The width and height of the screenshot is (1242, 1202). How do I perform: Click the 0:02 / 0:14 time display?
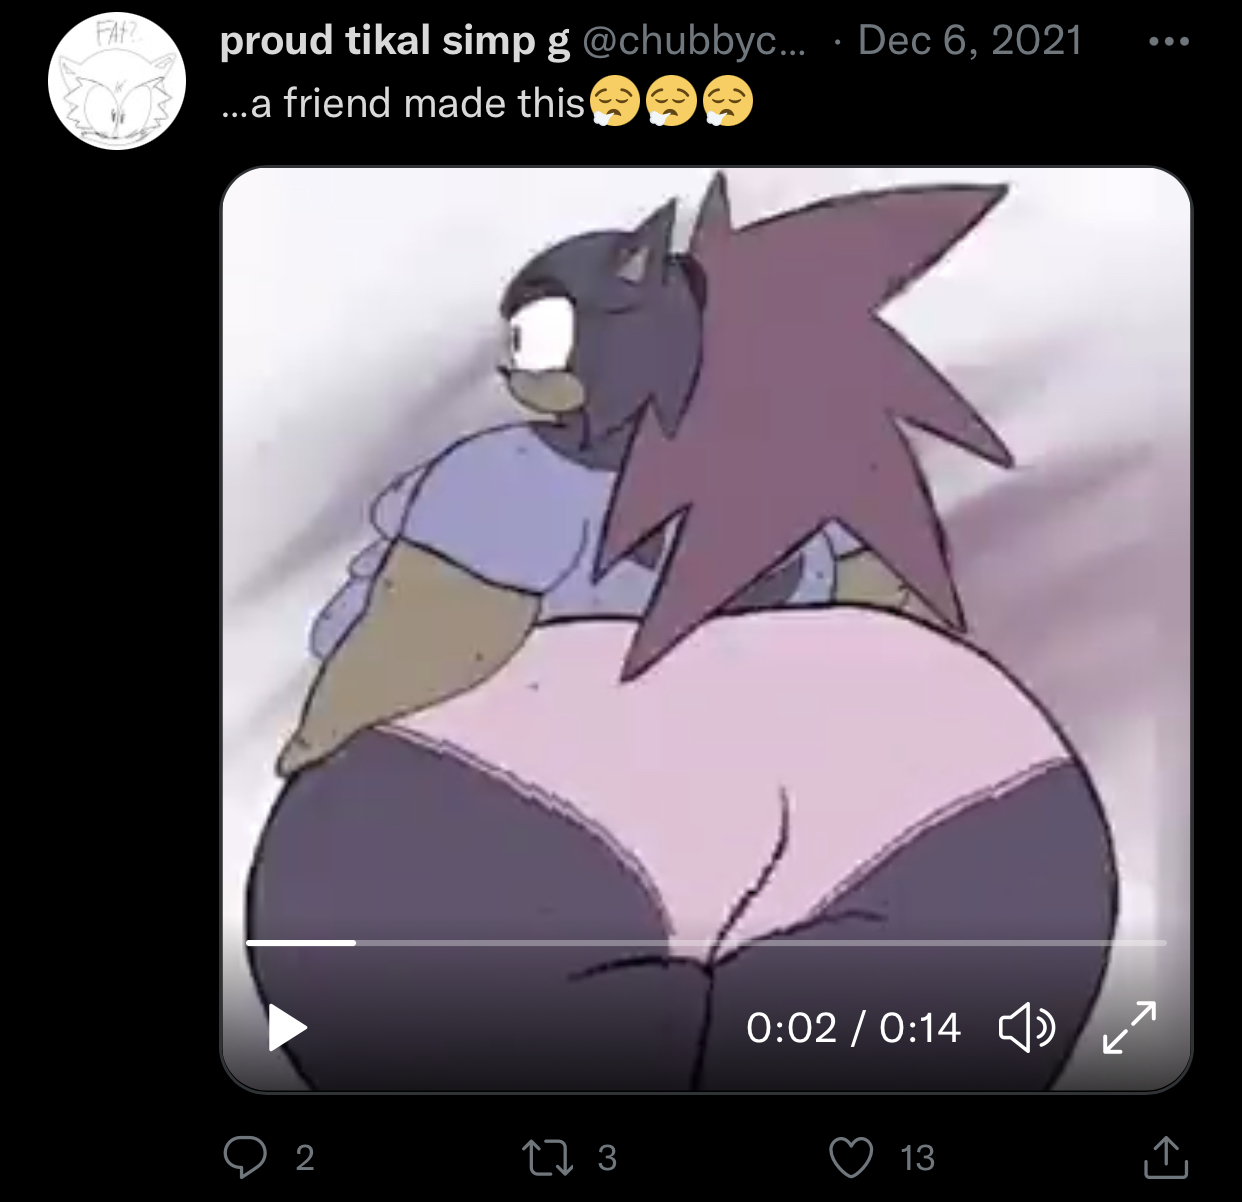tap(853, 1028)
